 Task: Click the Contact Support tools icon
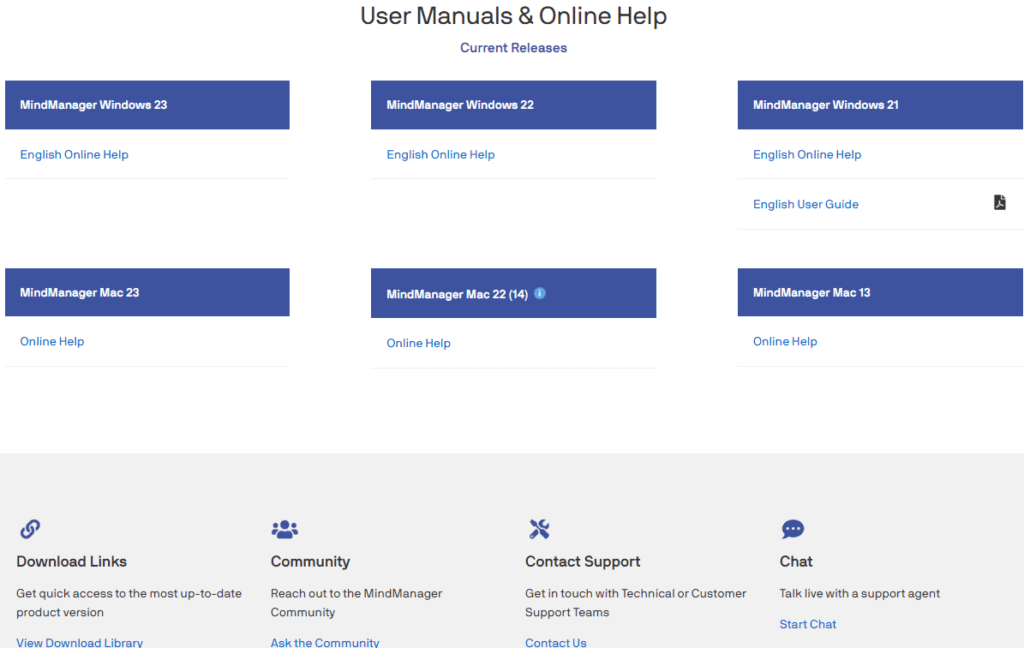539,528
